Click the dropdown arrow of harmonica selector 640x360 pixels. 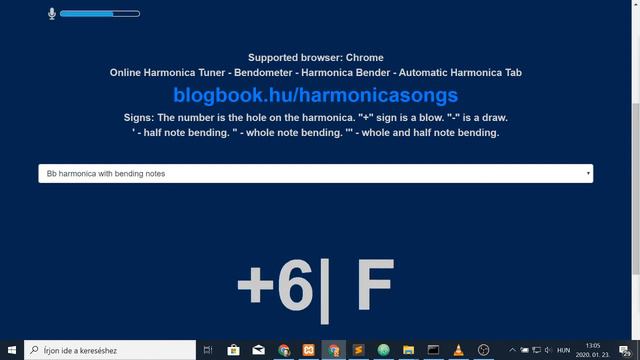point(588,173)
